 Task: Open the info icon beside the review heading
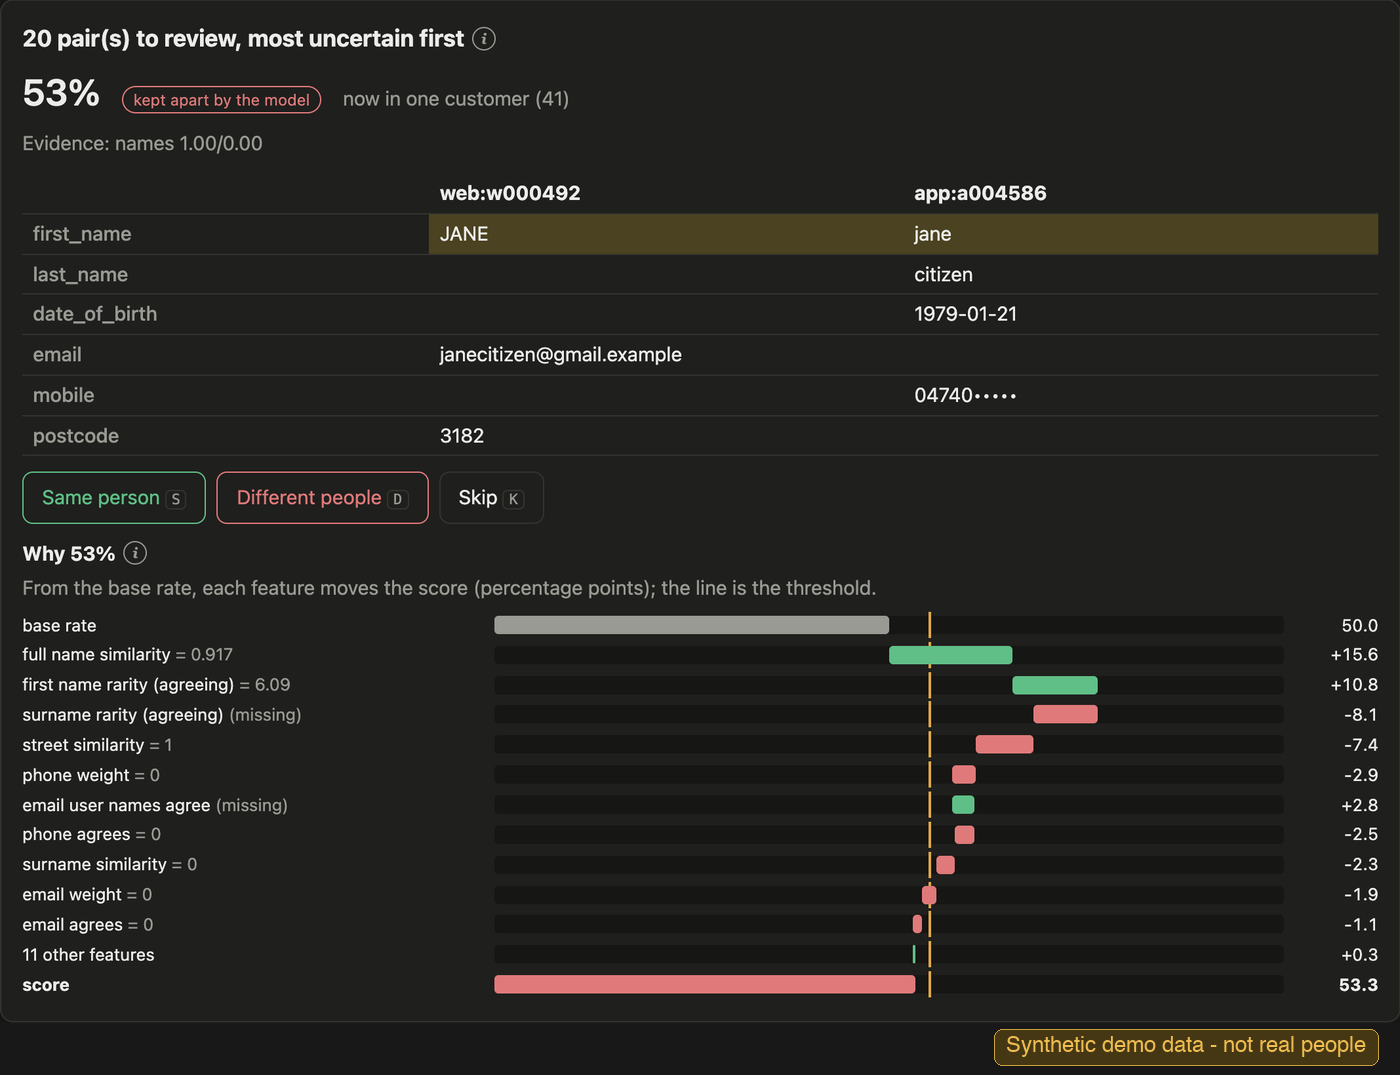coord(484,39)
